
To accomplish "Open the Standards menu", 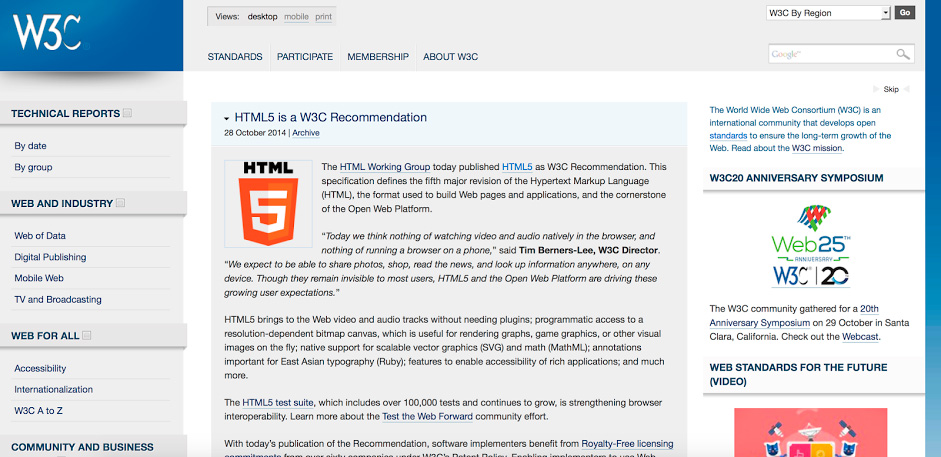I will coord(235,57).
